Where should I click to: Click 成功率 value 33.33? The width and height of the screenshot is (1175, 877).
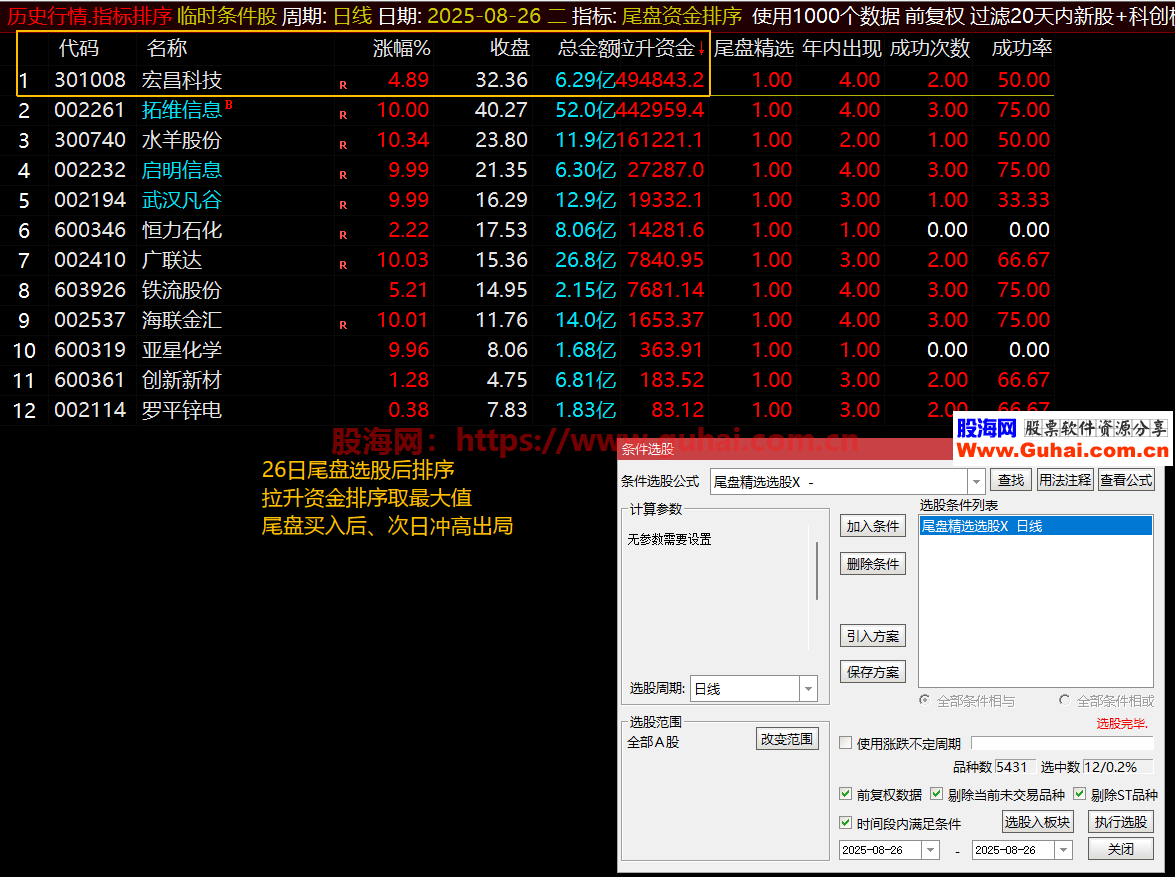click(x=1024, y=199)
